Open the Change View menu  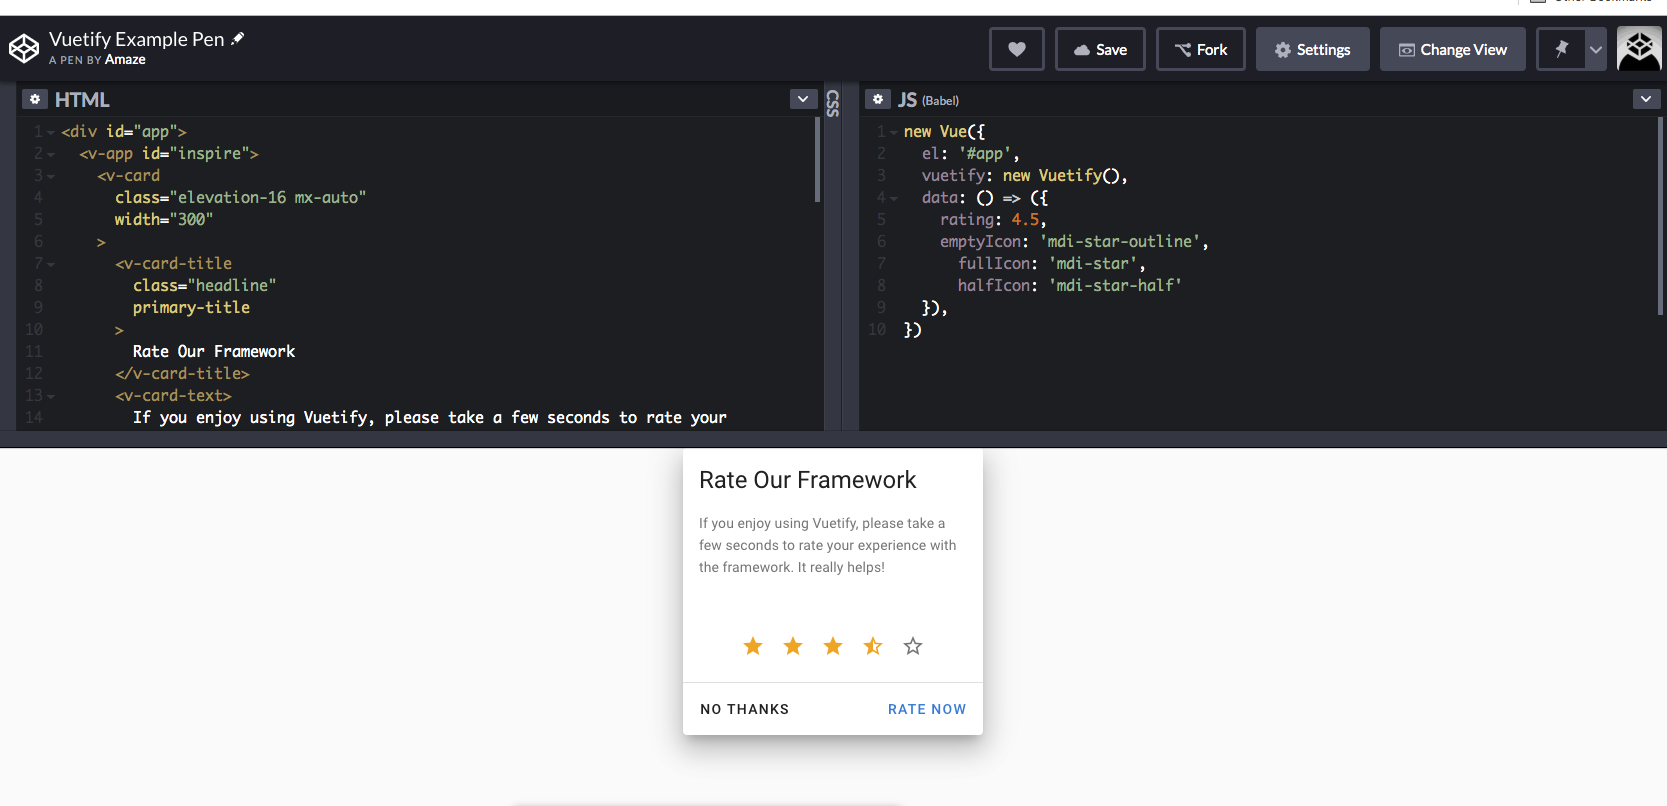click(x=1453, y=49)
